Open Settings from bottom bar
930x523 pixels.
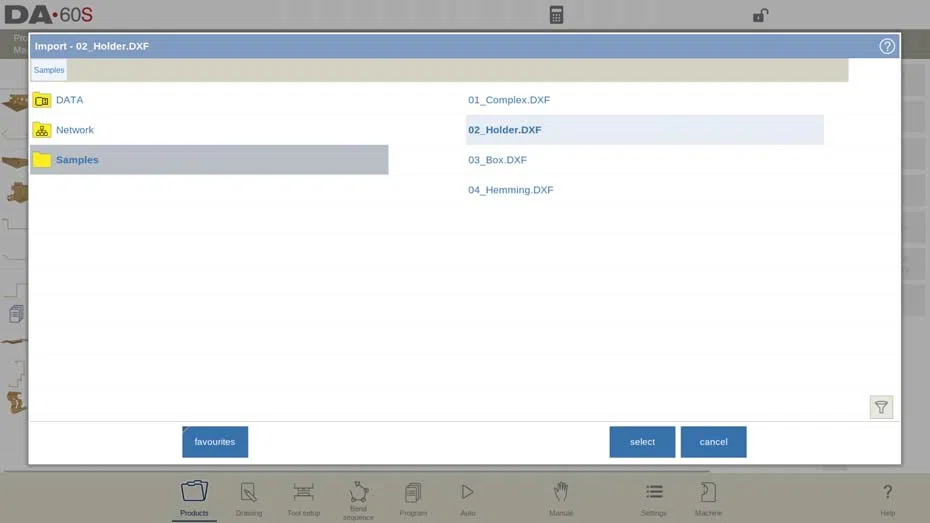654,498
